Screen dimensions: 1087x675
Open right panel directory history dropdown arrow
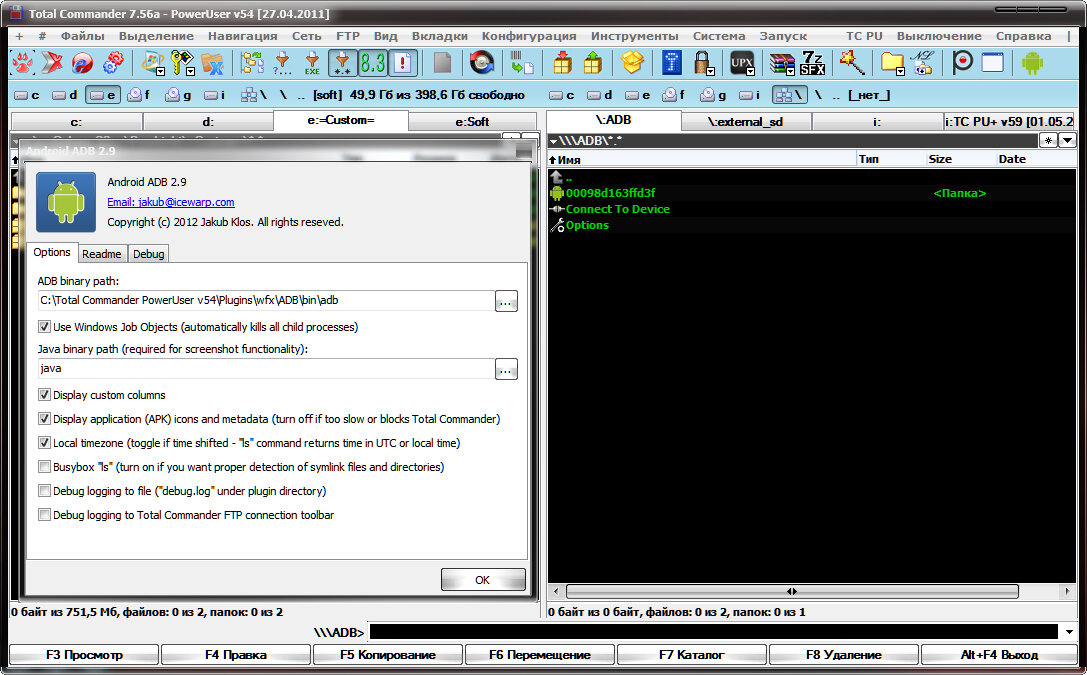[x=1067, y=141]
